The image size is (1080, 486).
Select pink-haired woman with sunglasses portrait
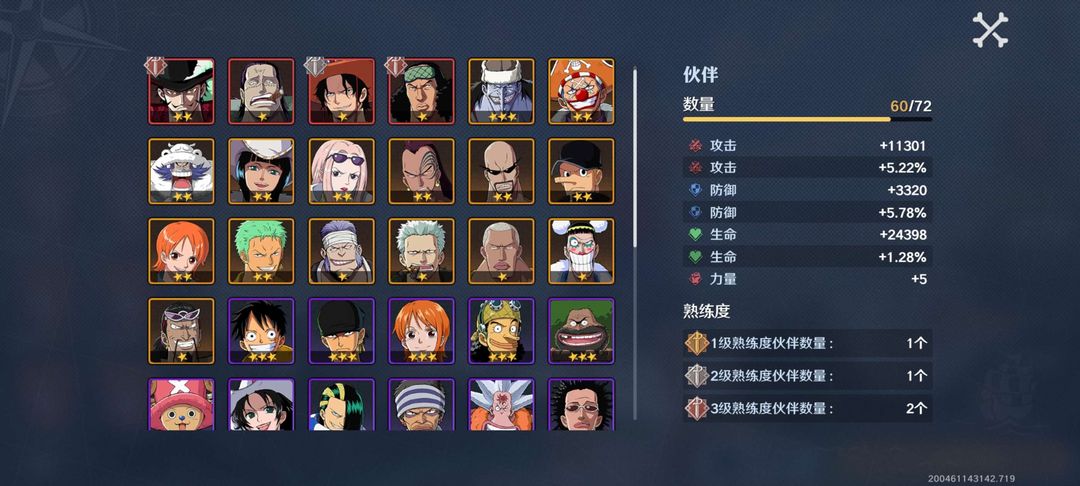tap(342, 171)
